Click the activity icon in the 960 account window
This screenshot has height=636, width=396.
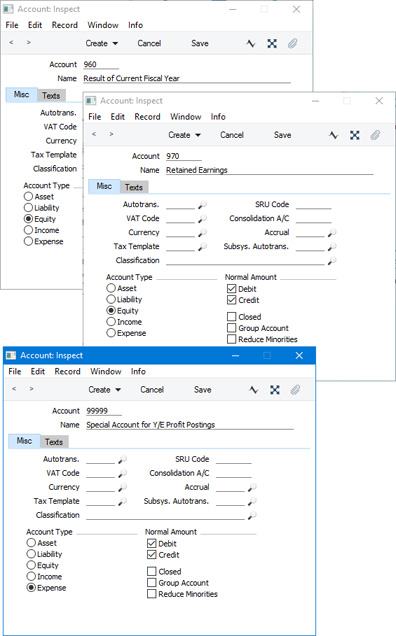click(251, 43)
